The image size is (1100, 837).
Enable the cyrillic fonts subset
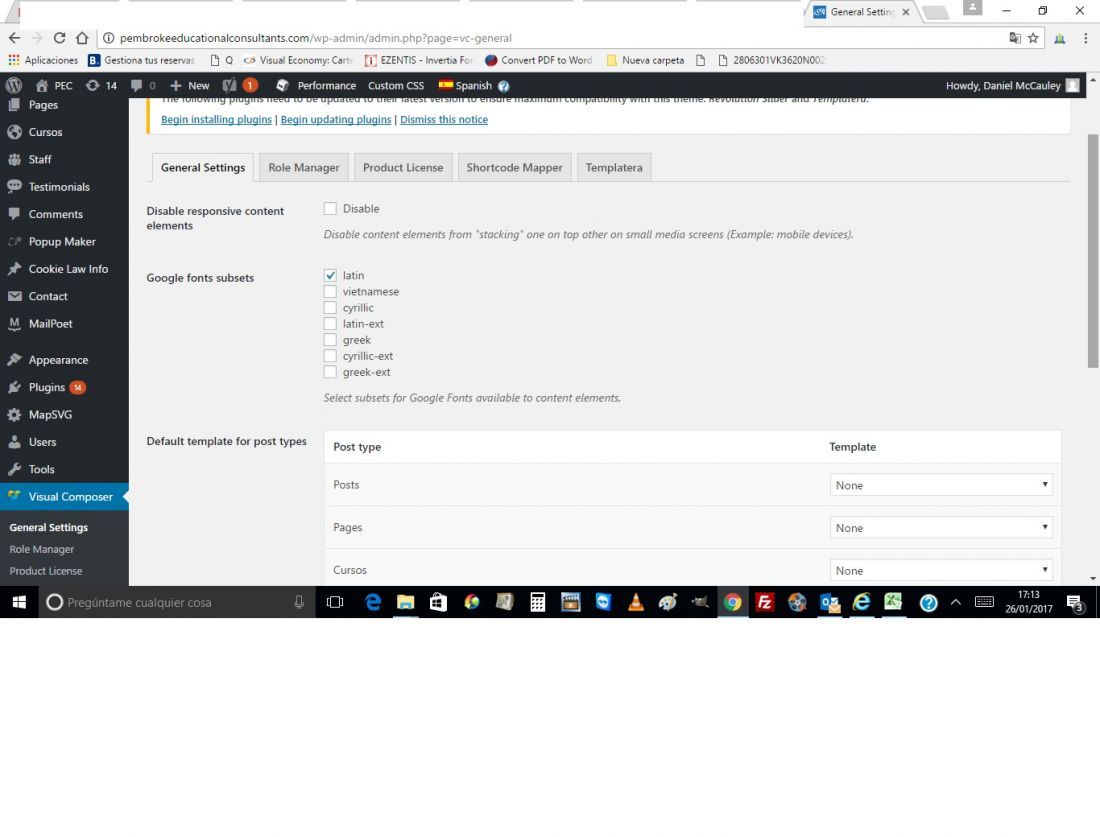point(330,307)
